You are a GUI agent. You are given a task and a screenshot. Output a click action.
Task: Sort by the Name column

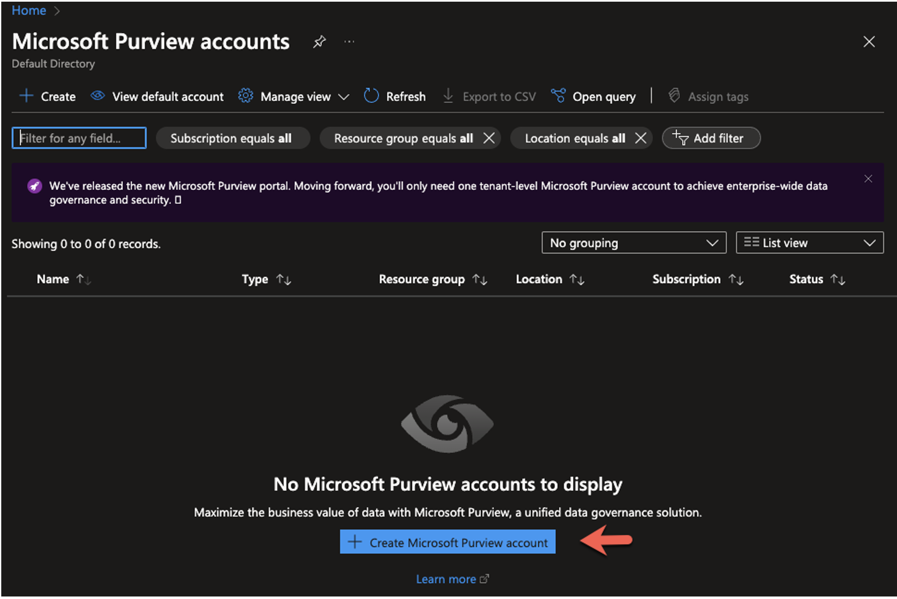coord(63,279)
